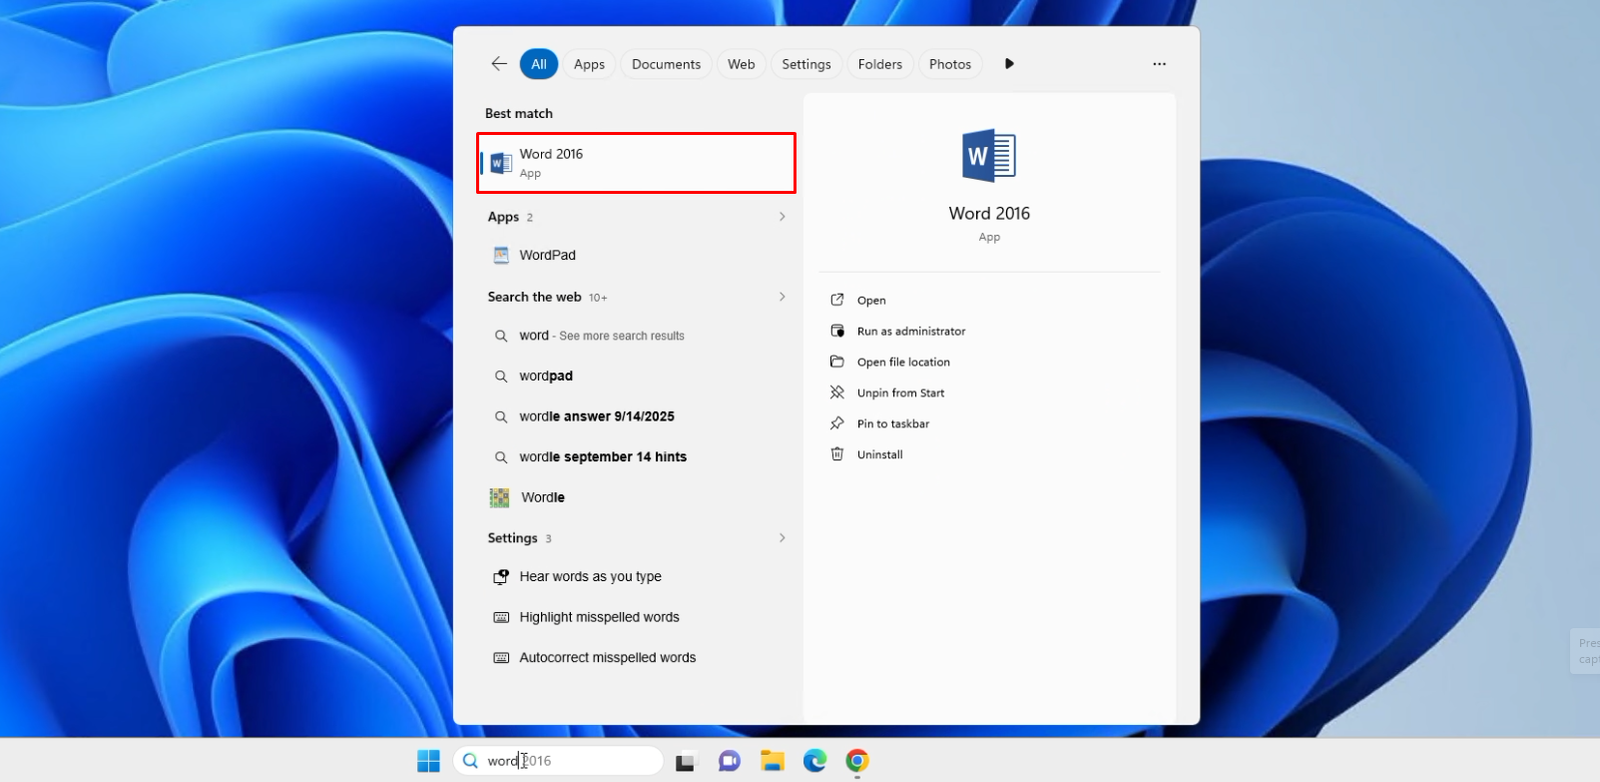This screenshot has height=782, width=1600.
Task: Expand the Search the web section chevron
Action: click(x=782, y=297)
